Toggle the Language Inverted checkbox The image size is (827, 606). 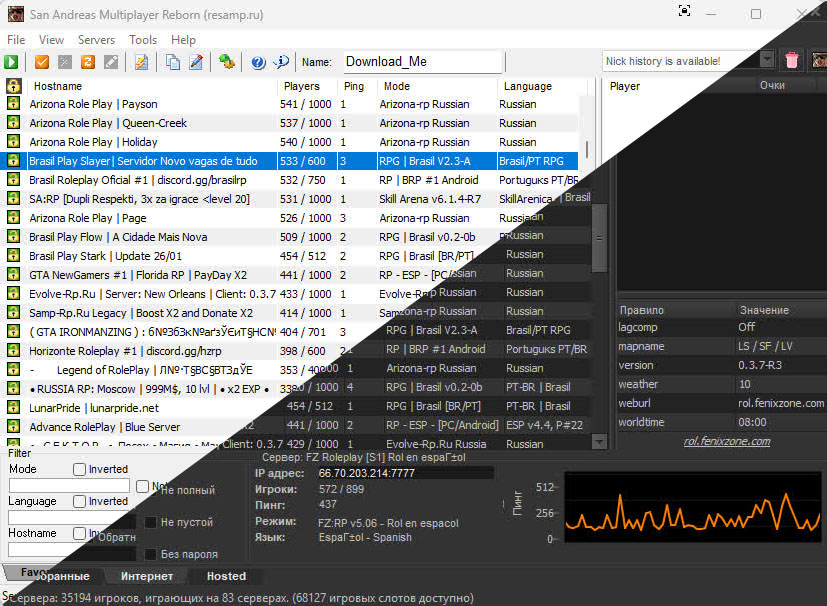(80, 501)
